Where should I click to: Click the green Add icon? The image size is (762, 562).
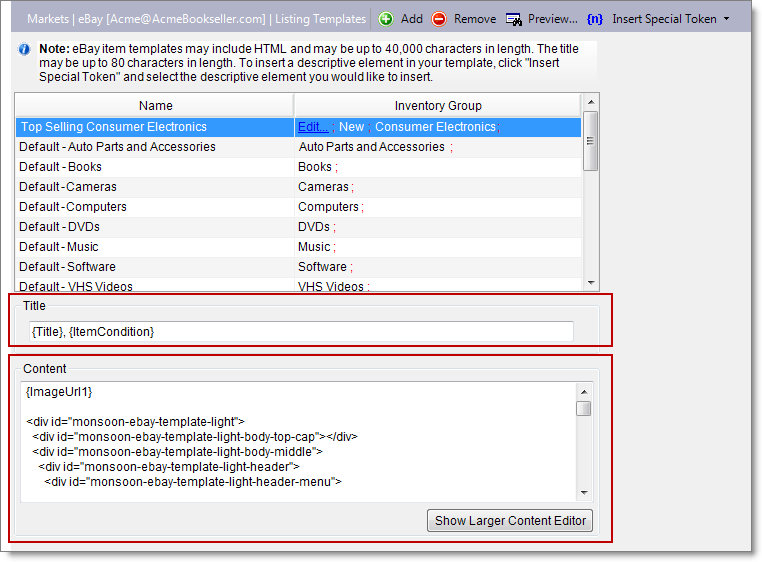pos(386,19)
